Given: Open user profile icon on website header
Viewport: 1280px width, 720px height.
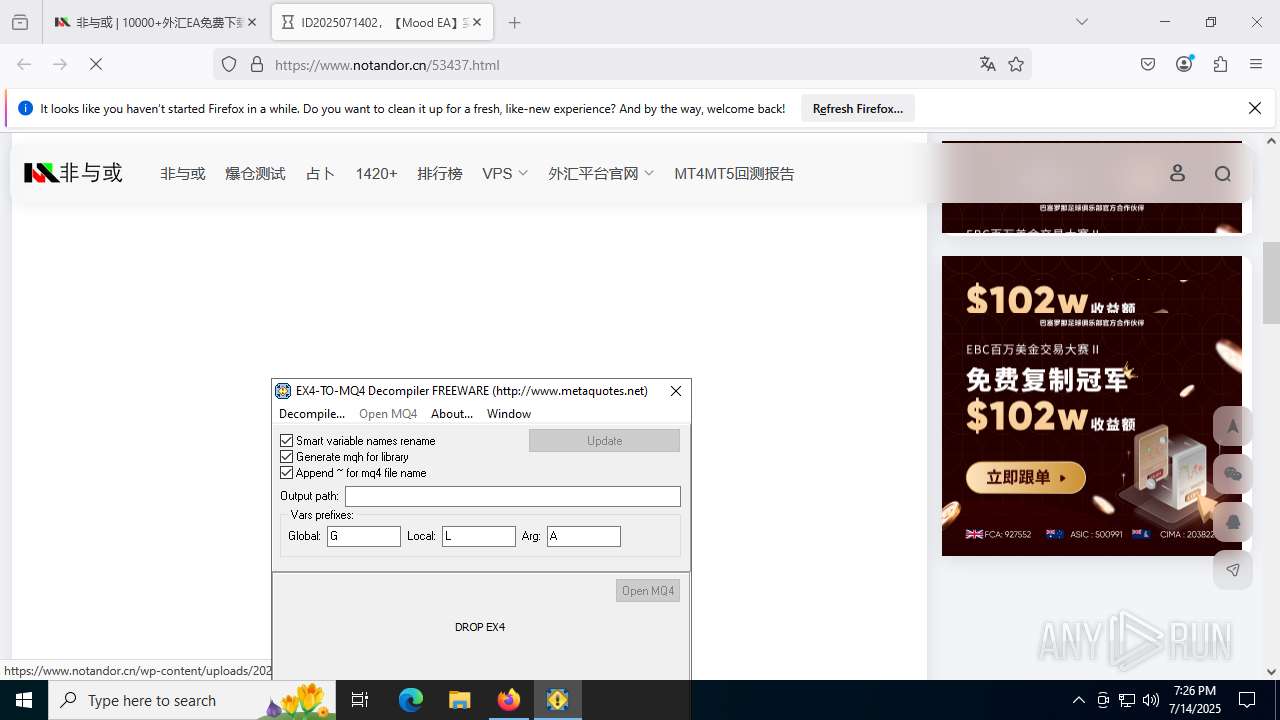Looking at the screenshot, I should click(x=1177, y=173).
